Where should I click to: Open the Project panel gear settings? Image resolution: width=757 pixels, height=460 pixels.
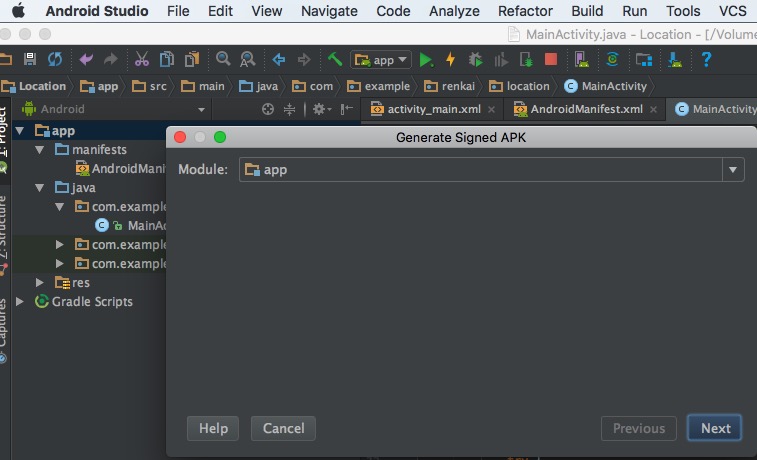[322, 109]
